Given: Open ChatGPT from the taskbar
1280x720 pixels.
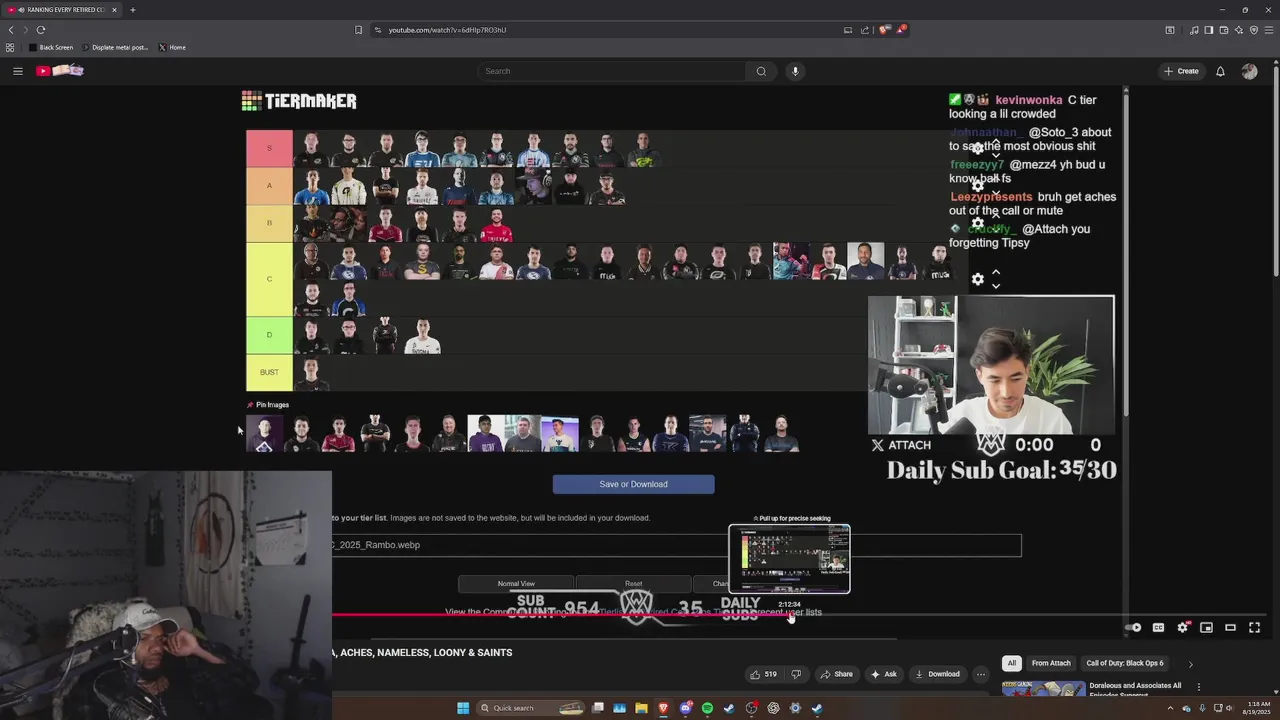Looking at the screenshot, I should click(x=773, y=708).
